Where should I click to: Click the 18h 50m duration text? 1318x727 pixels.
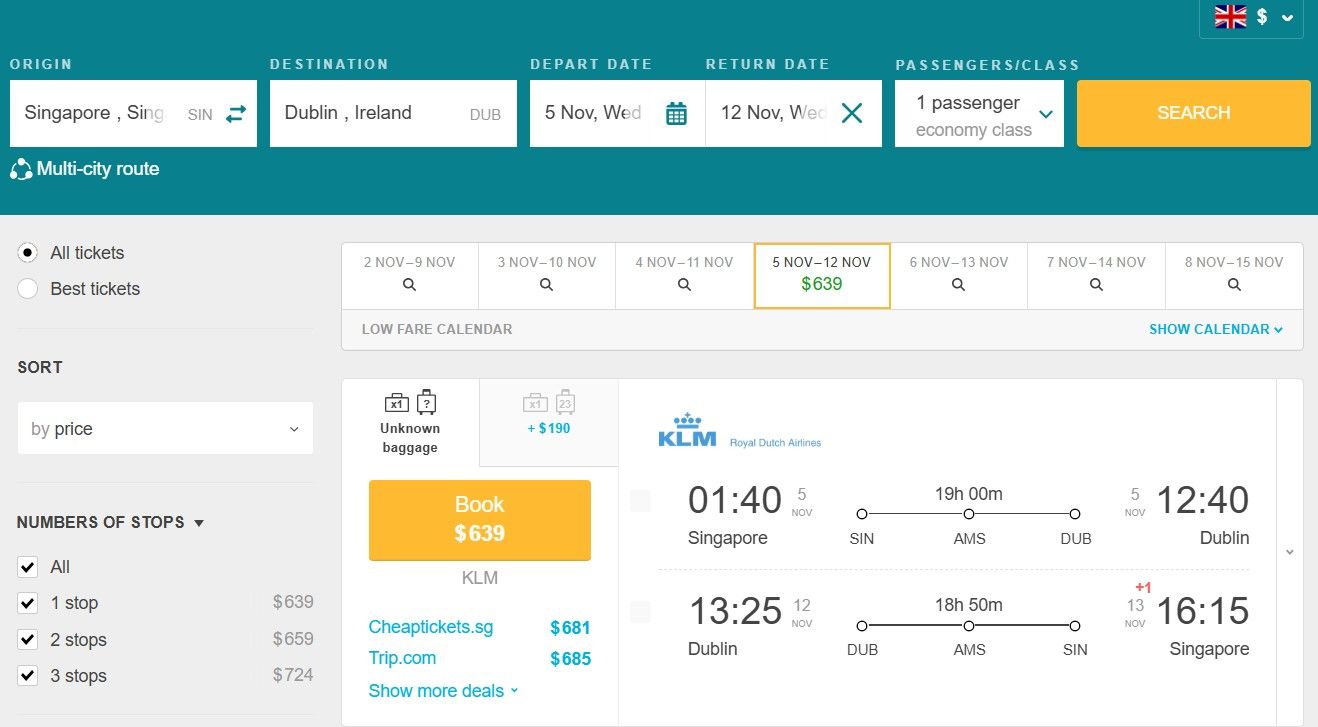click(x=968, y=604)
